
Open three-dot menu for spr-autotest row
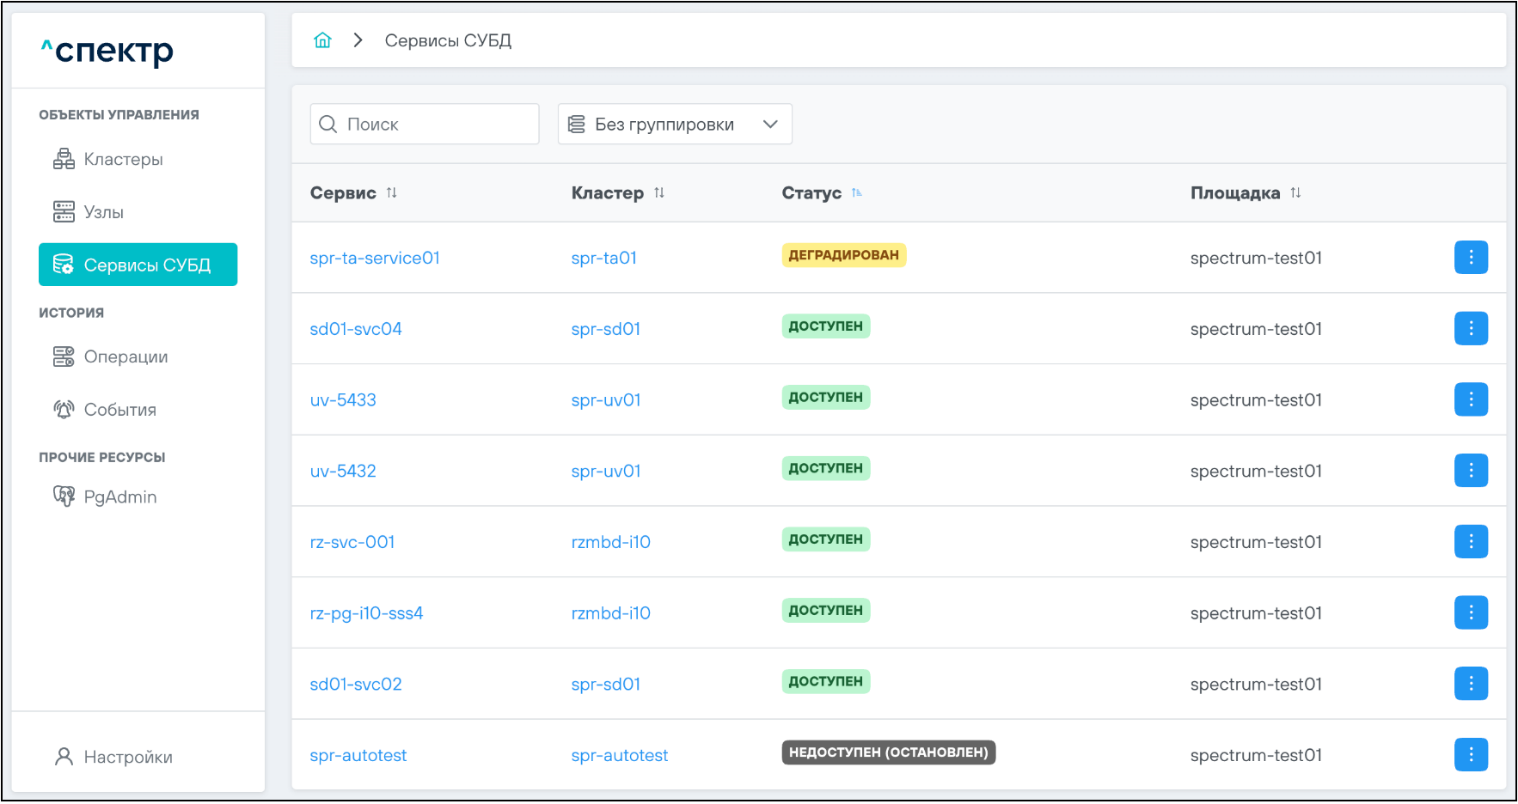pyautogui.click(x=1470, y=755)
